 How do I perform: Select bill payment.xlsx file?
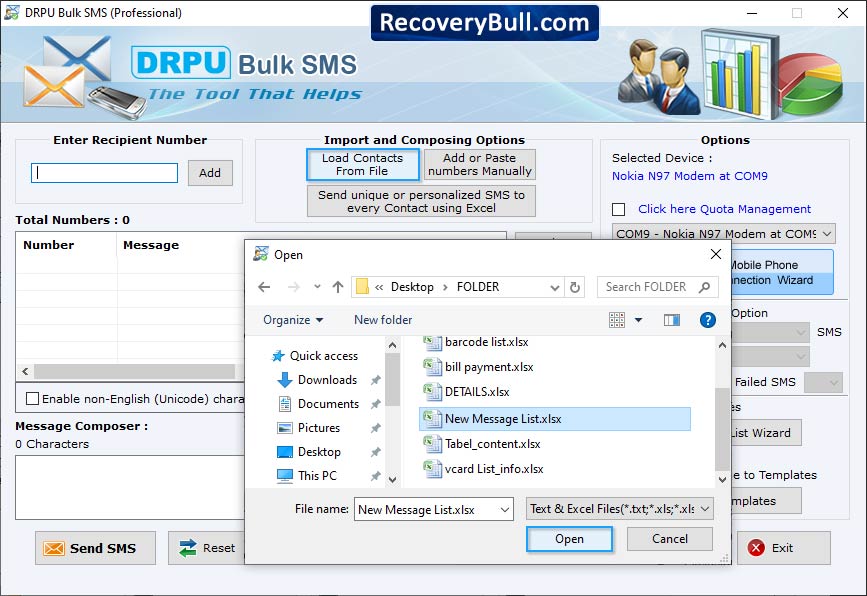tap(478, 367)
